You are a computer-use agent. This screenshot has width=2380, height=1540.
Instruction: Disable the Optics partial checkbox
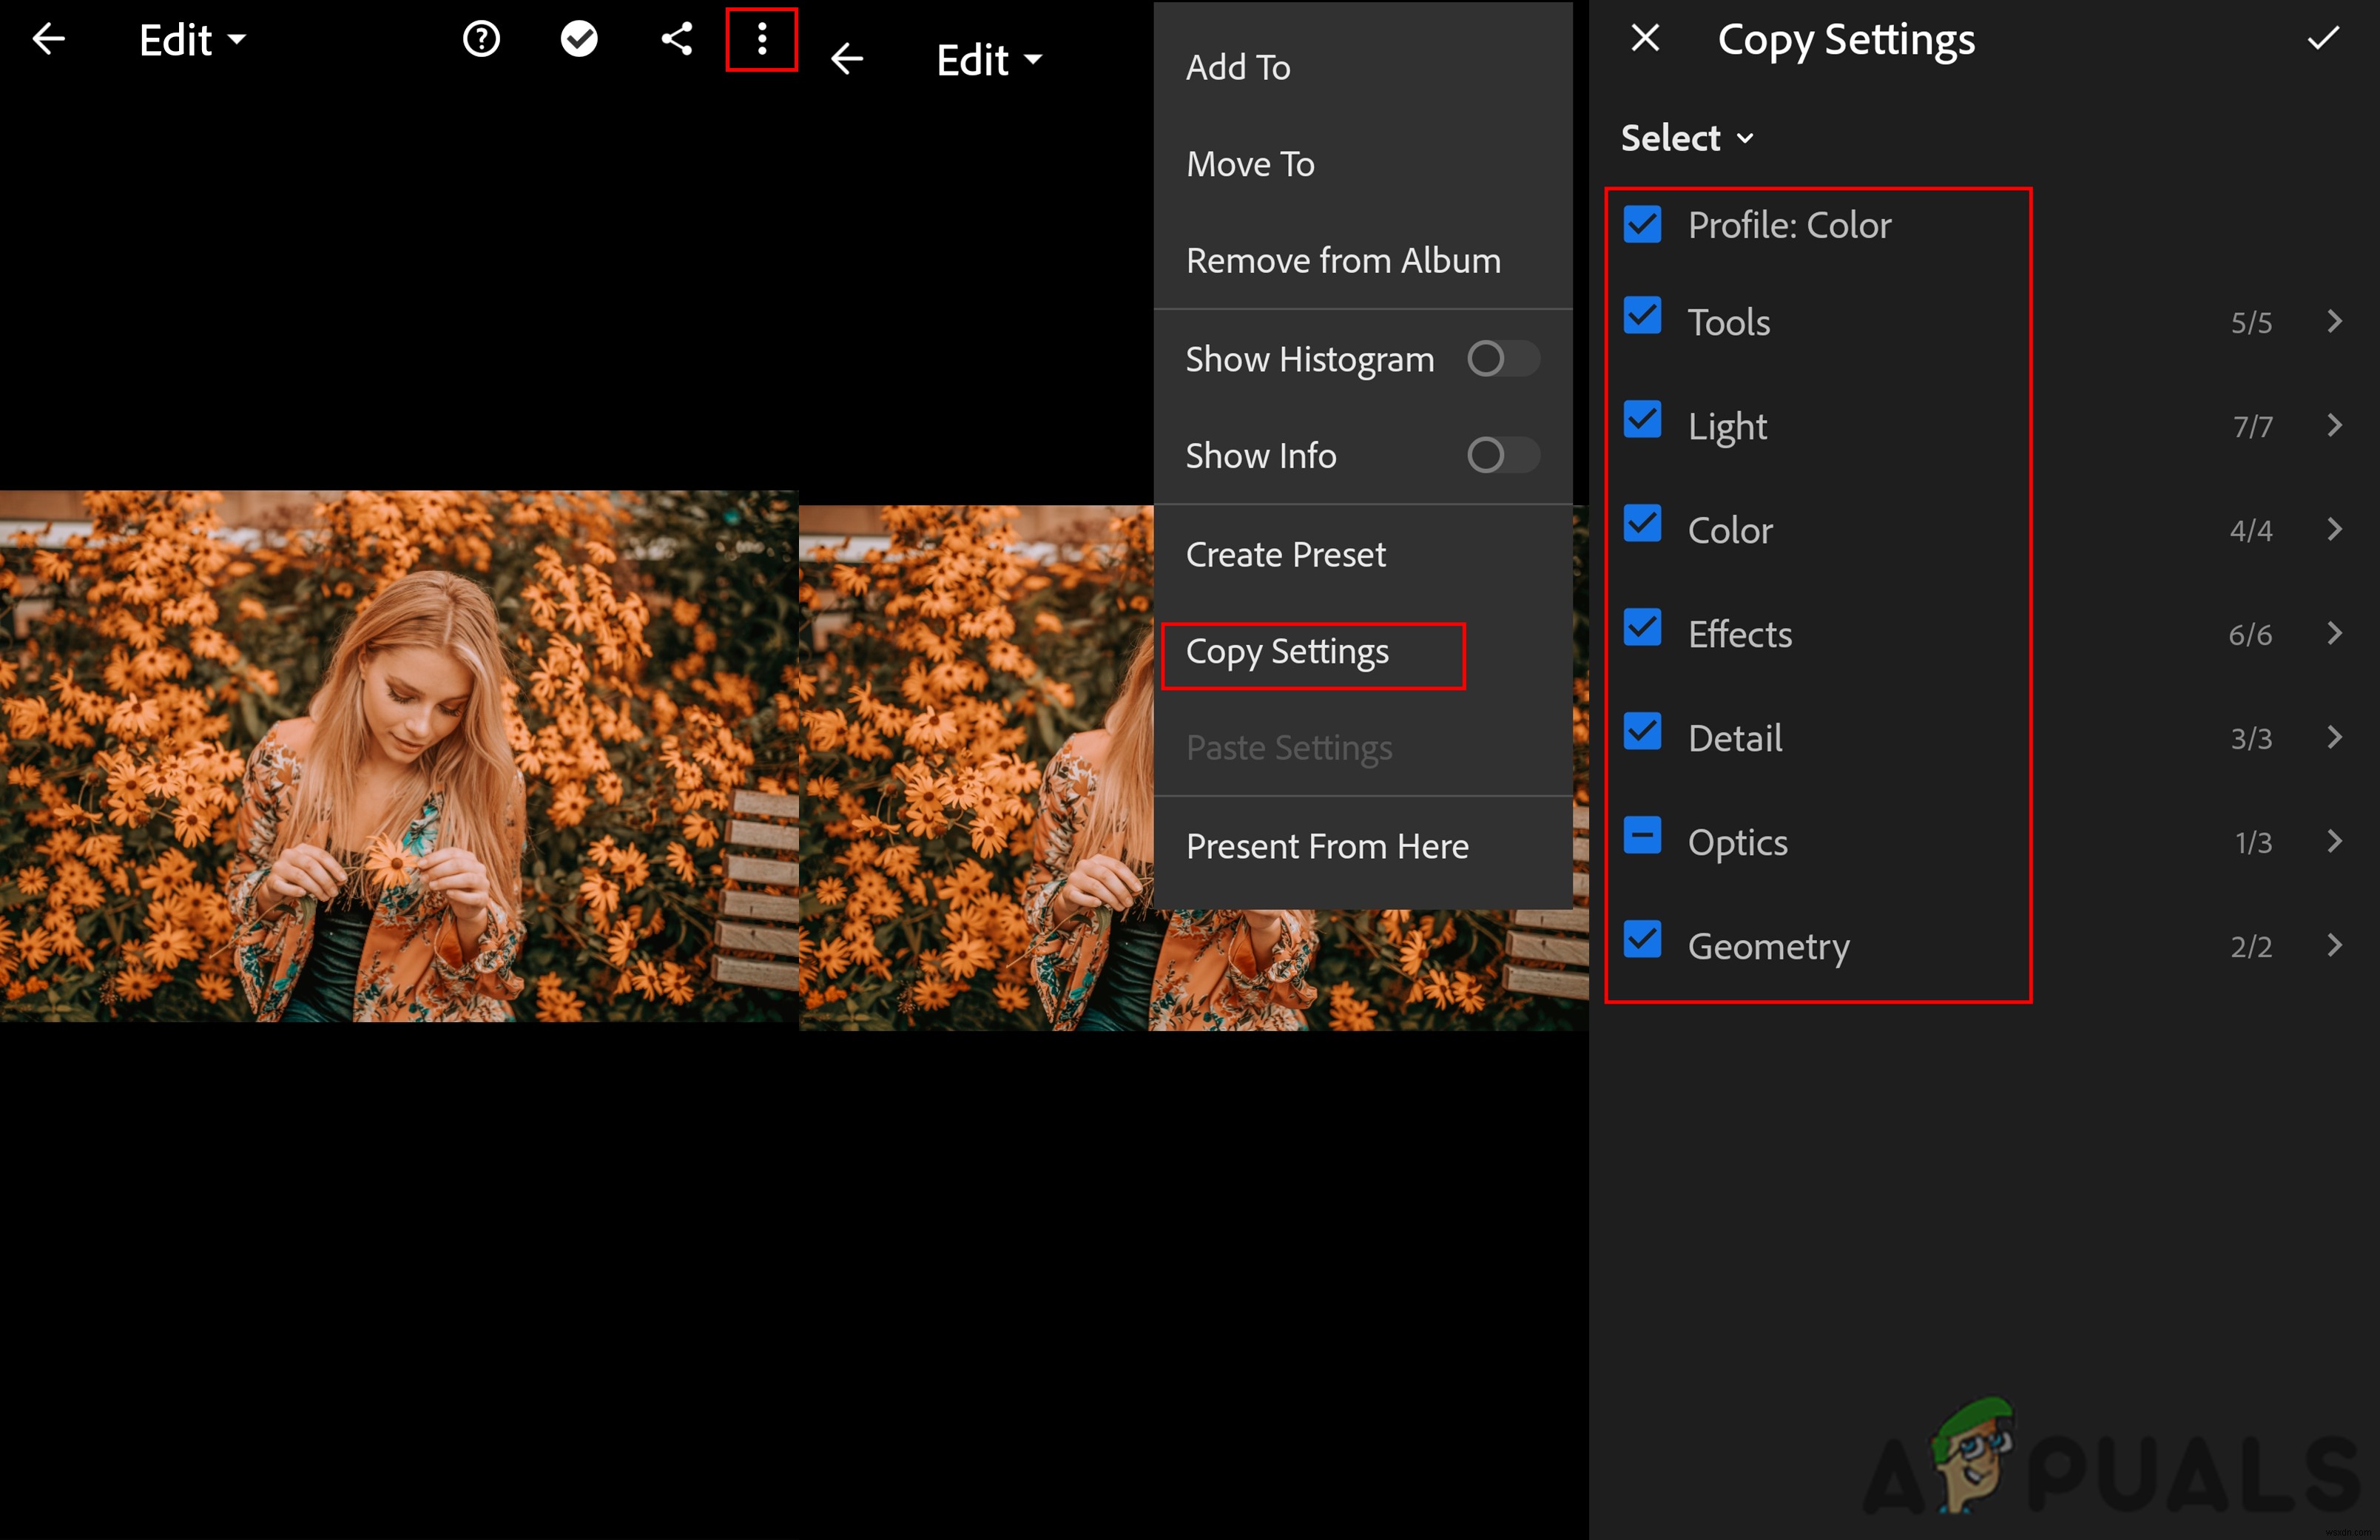pyautogui.click(x=1642, y=840)
